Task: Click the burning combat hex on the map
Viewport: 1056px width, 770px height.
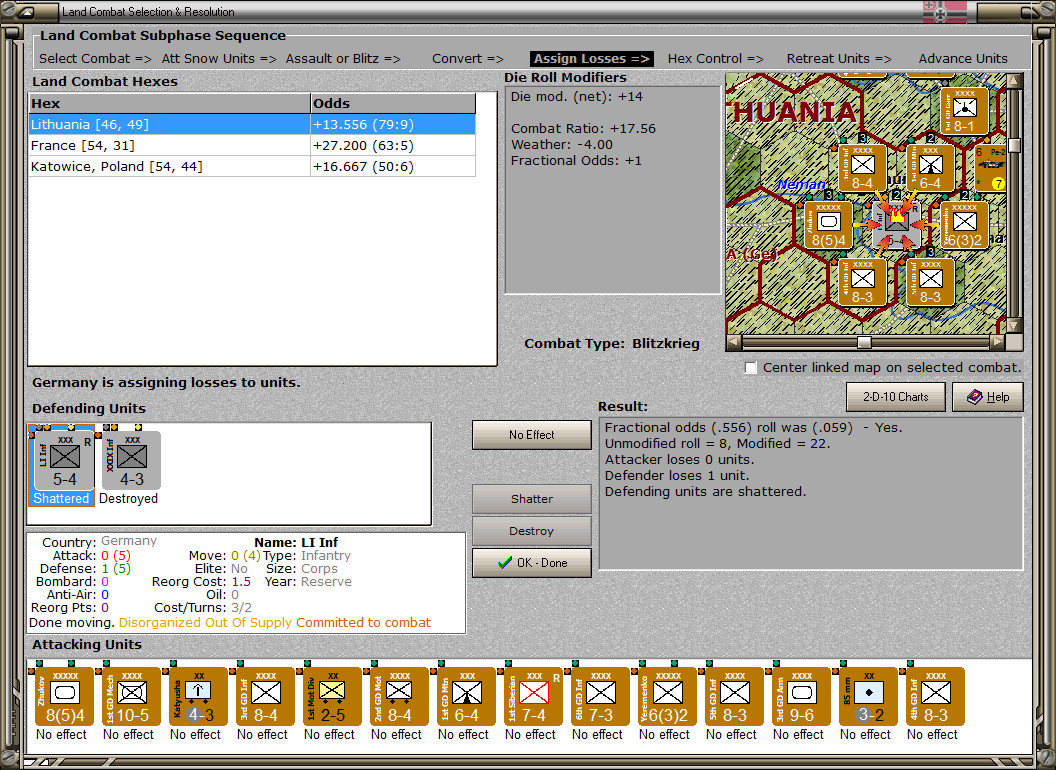Action: pyautogui.click(x=896, y=225)
